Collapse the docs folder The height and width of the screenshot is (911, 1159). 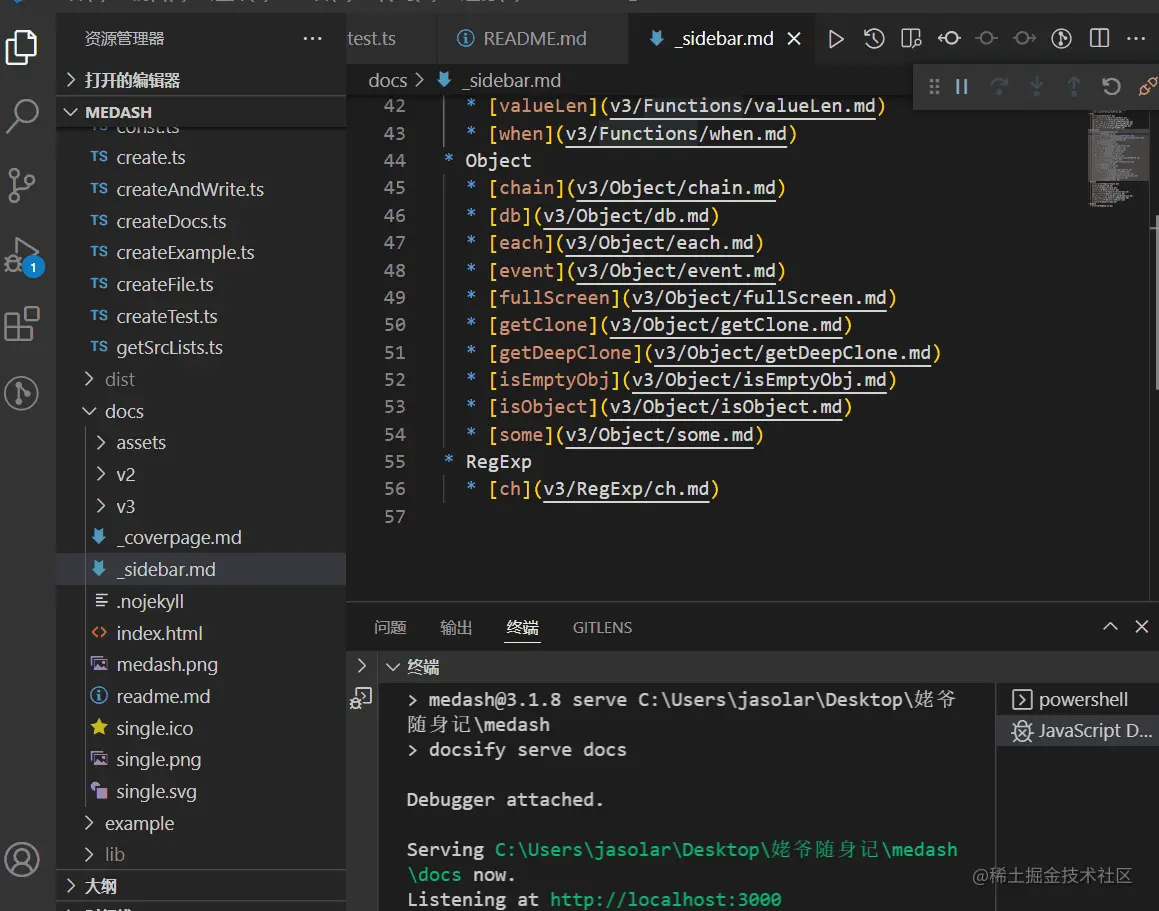click(124, 411)
